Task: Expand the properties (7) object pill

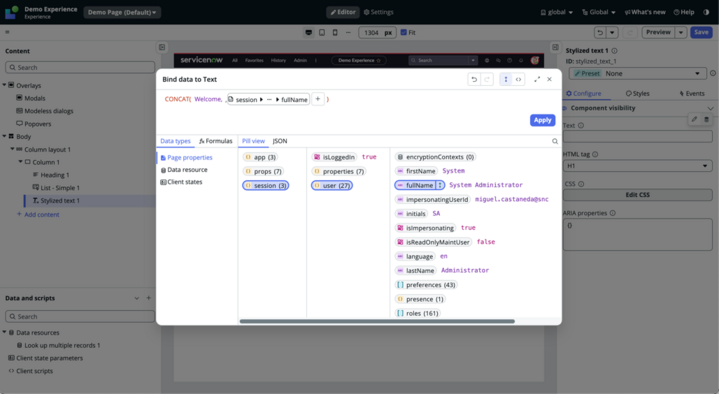Action: pyautogui.click(x=338, y=172)
